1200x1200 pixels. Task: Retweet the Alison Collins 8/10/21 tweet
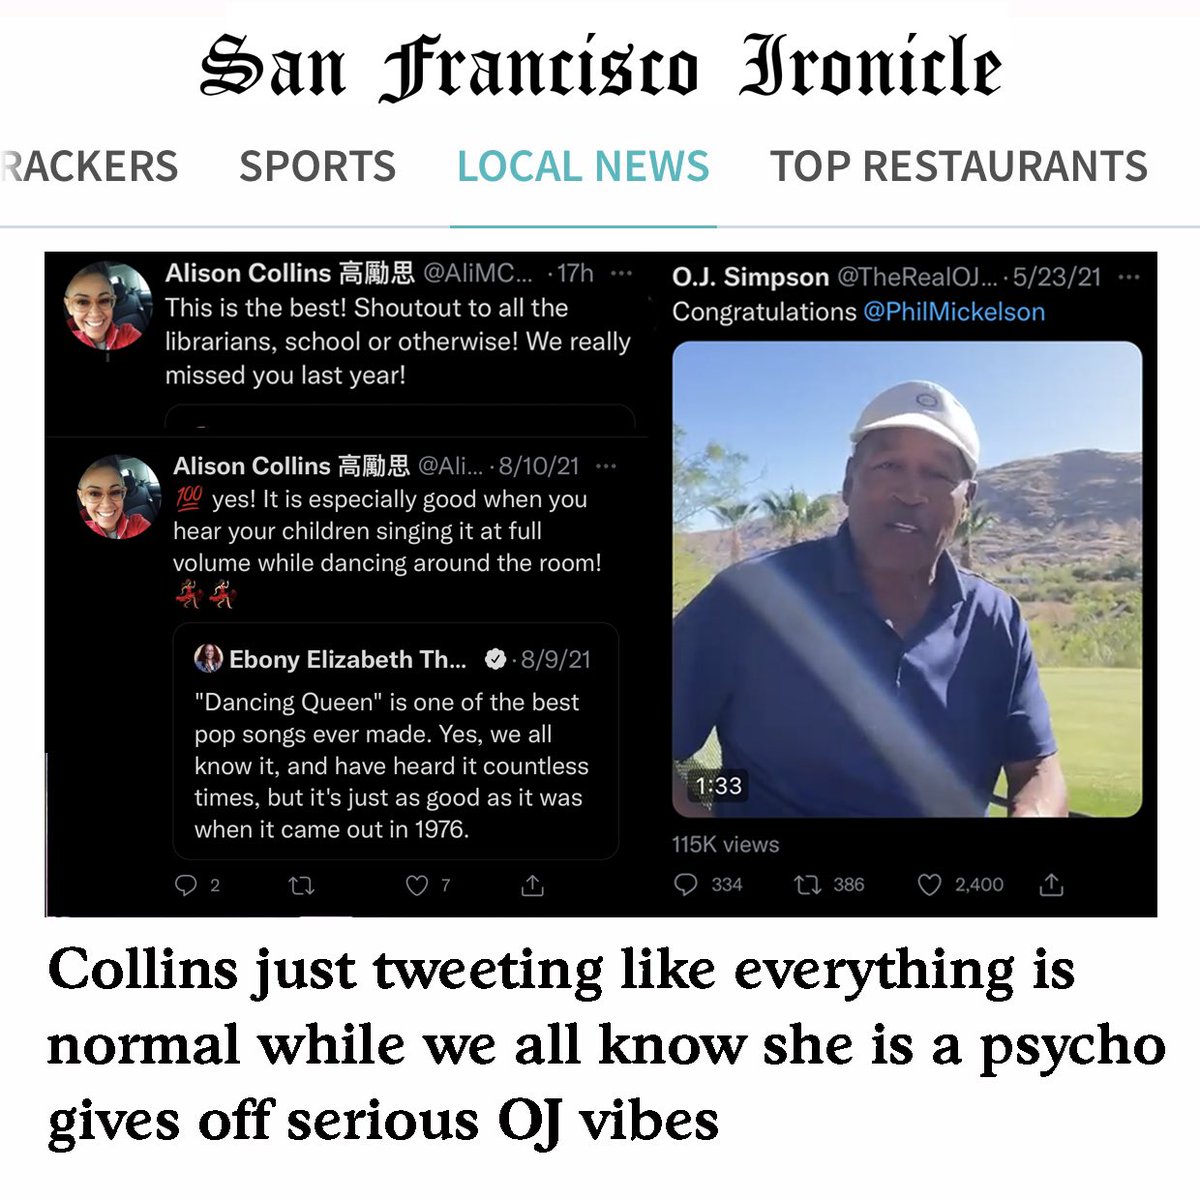[x=301, y=885]
